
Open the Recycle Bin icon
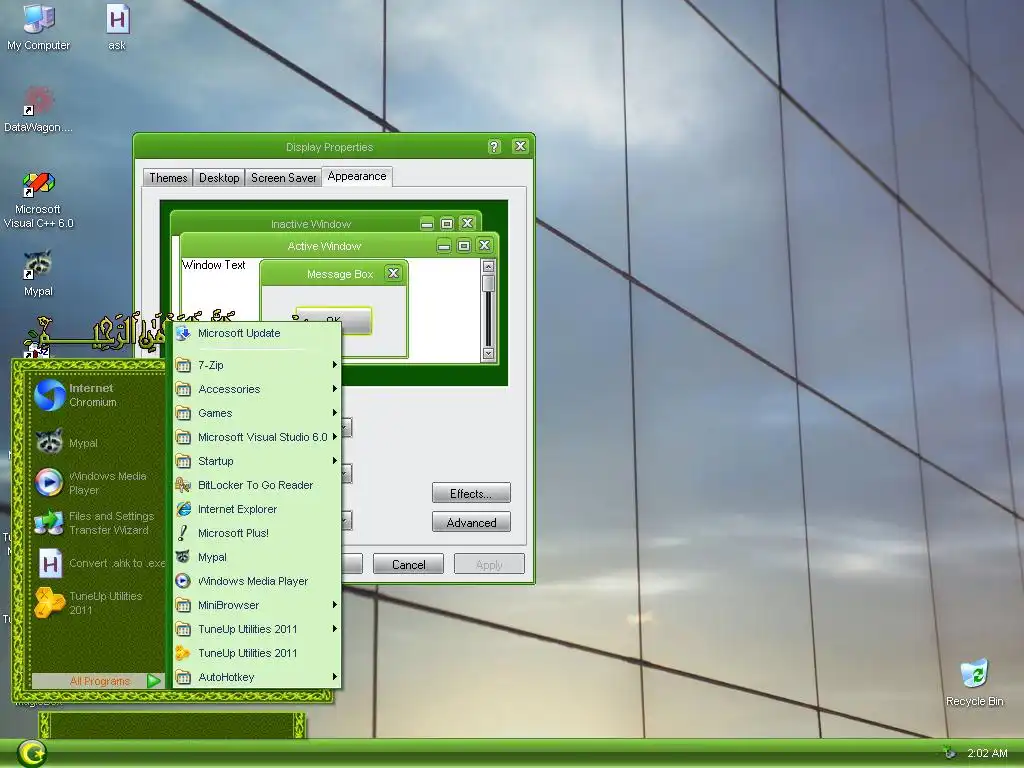(x=974, y=683)
